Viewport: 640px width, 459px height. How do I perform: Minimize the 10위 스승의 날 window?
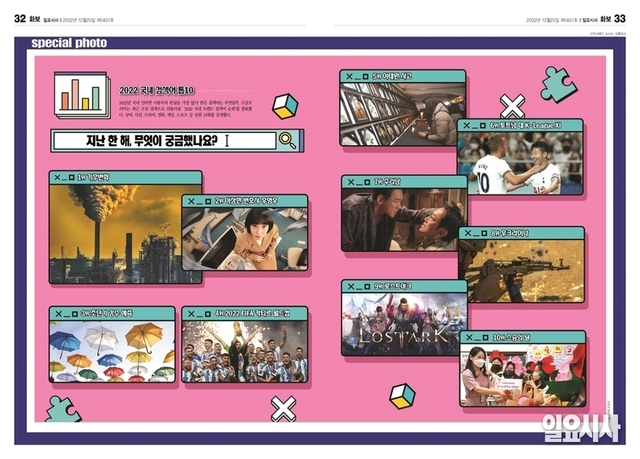[477, 339]
